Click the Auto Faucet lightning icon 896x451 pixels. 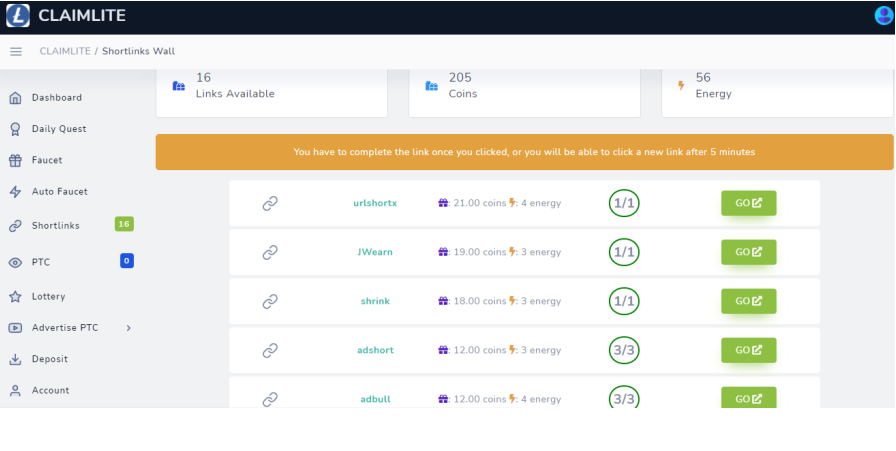tap(15, 192)
